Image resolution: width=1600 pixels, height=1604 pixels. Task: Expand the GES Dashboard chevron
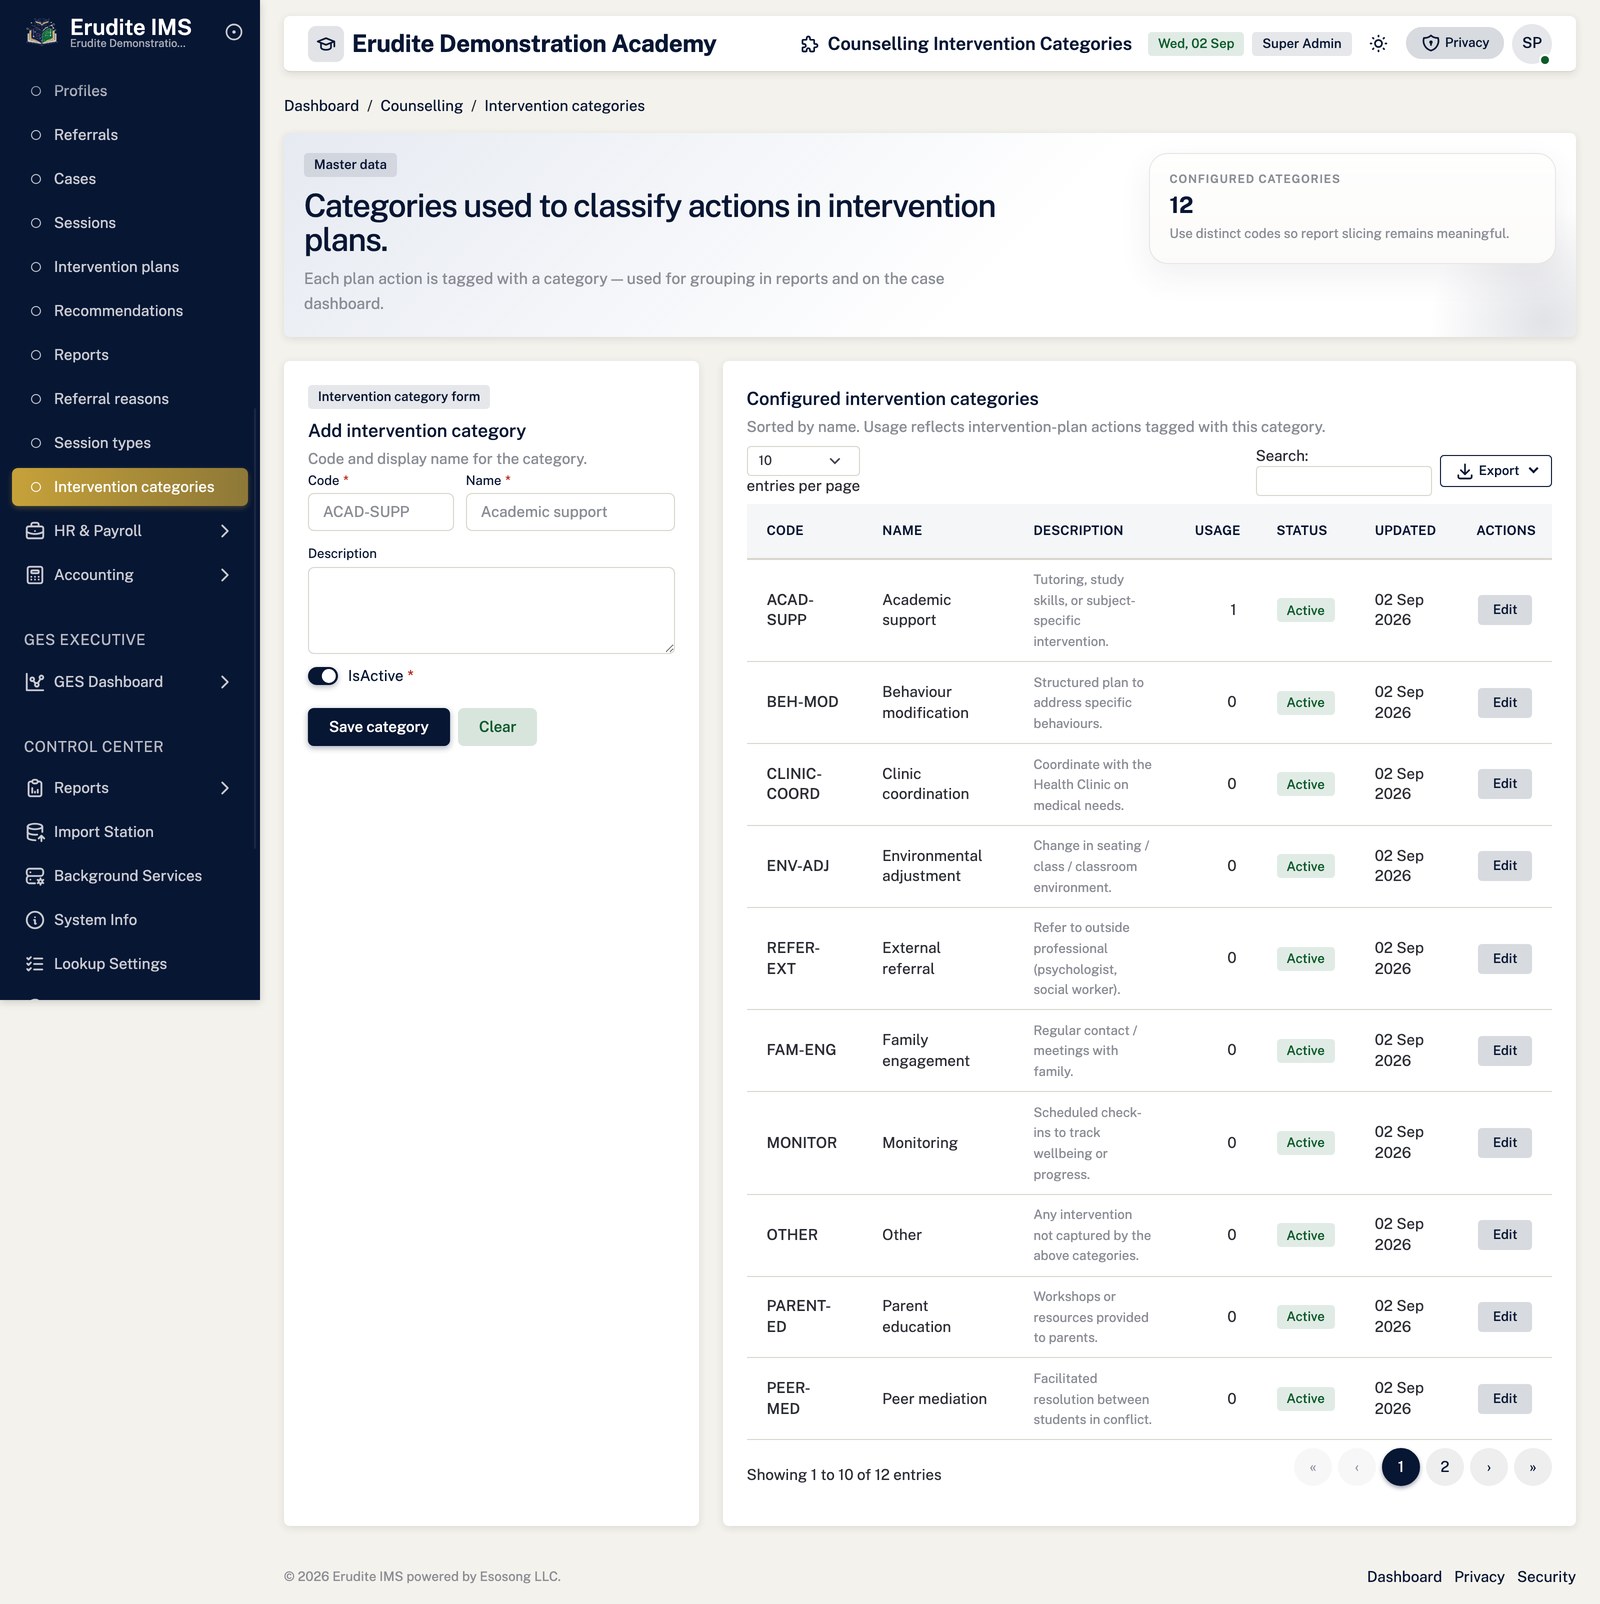point(225,682)
